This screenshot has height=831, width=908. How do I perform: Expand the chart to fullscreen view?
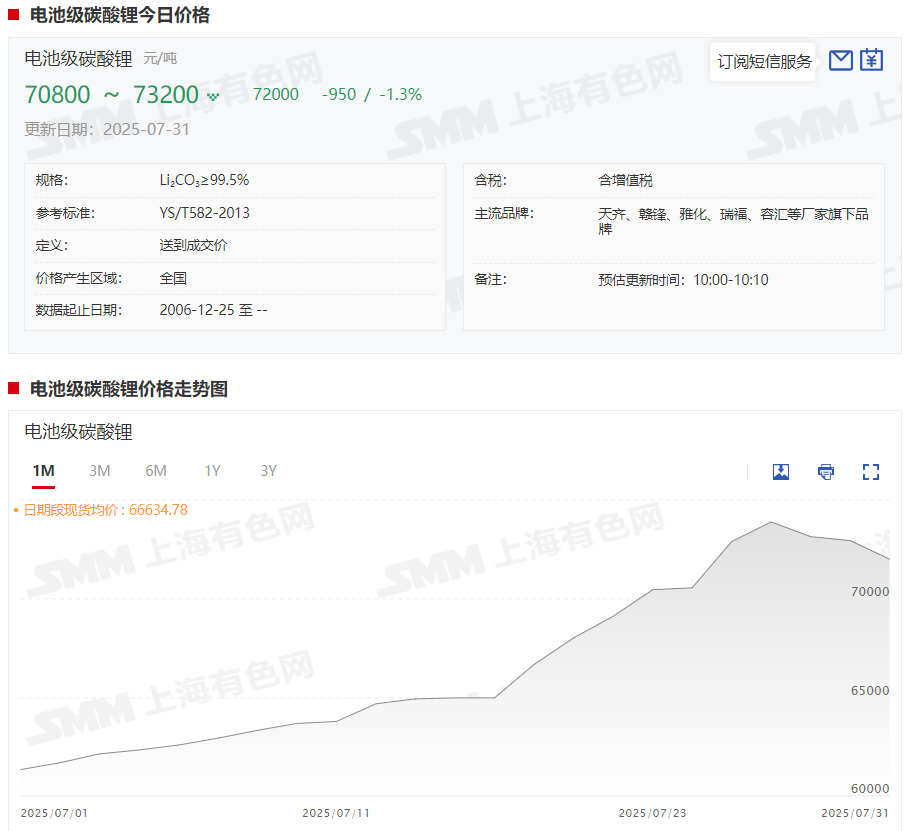(x=870, y=472)
